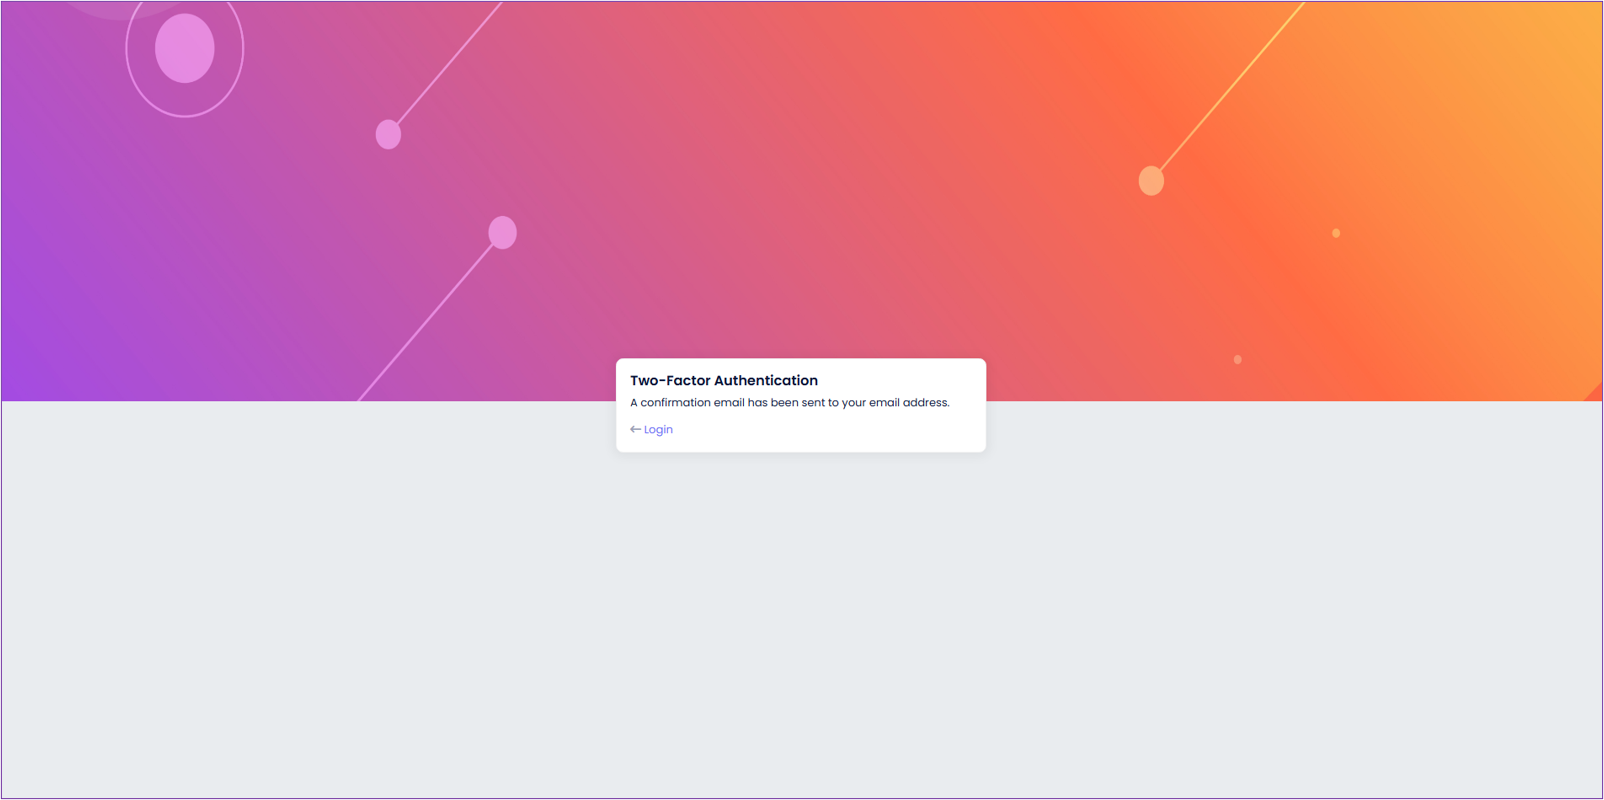Click the empty gray area below the card
Viewport: 1604px width, 800px height.
pyautogui.click(x=800, y=620)
